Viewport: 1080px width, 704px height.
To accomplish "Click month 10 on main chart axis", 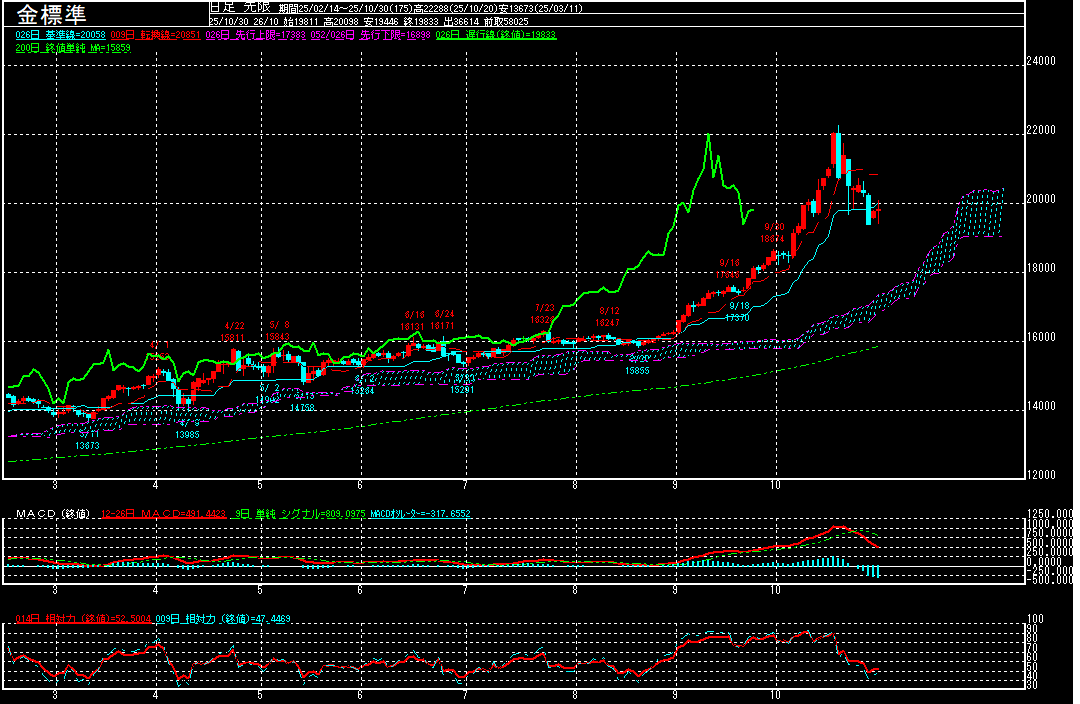I will [776, 484].
